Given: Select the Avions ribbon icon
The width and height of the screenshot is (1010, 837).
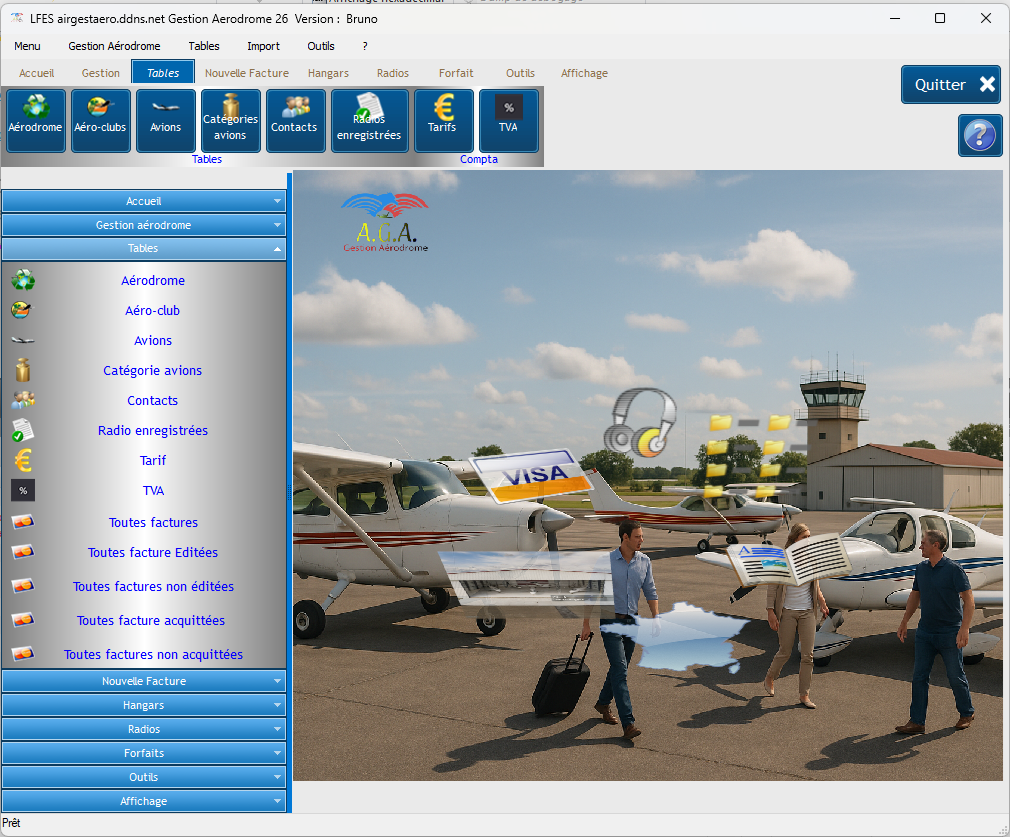Looking at the screenshot, I should tap(165, 120).
